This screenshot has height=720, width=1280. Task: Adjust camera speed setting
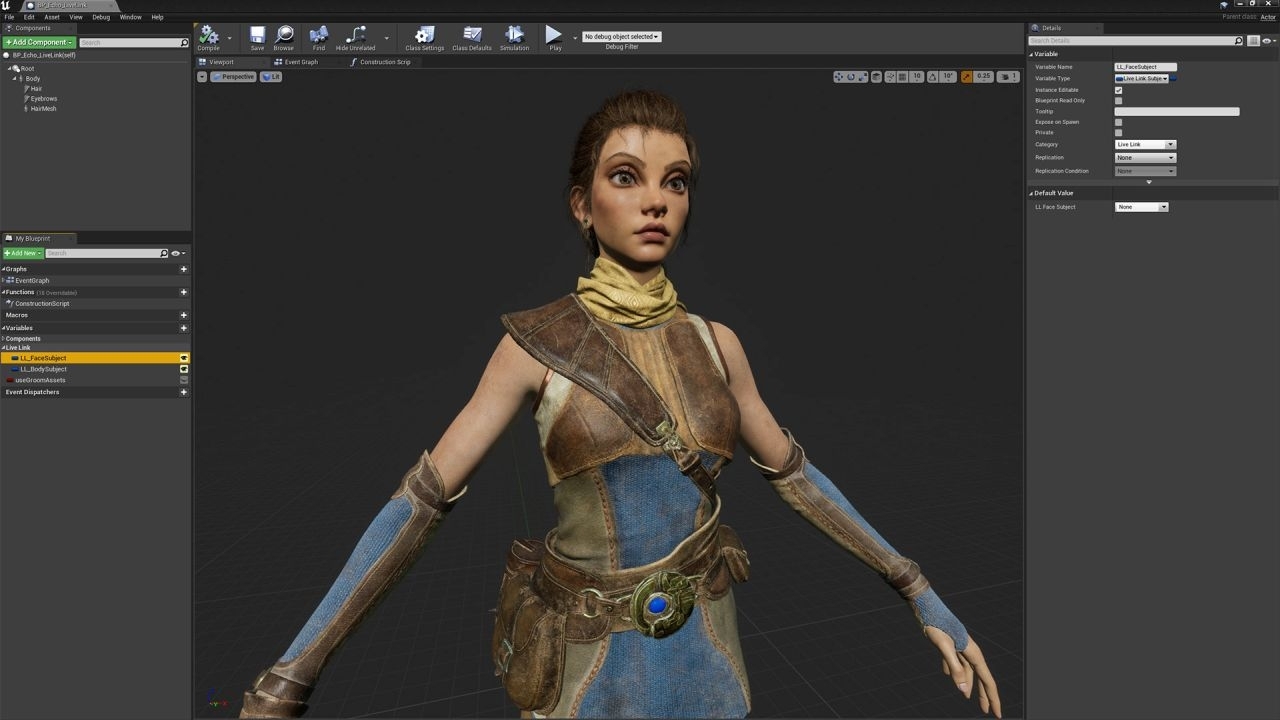[1008, 77]
